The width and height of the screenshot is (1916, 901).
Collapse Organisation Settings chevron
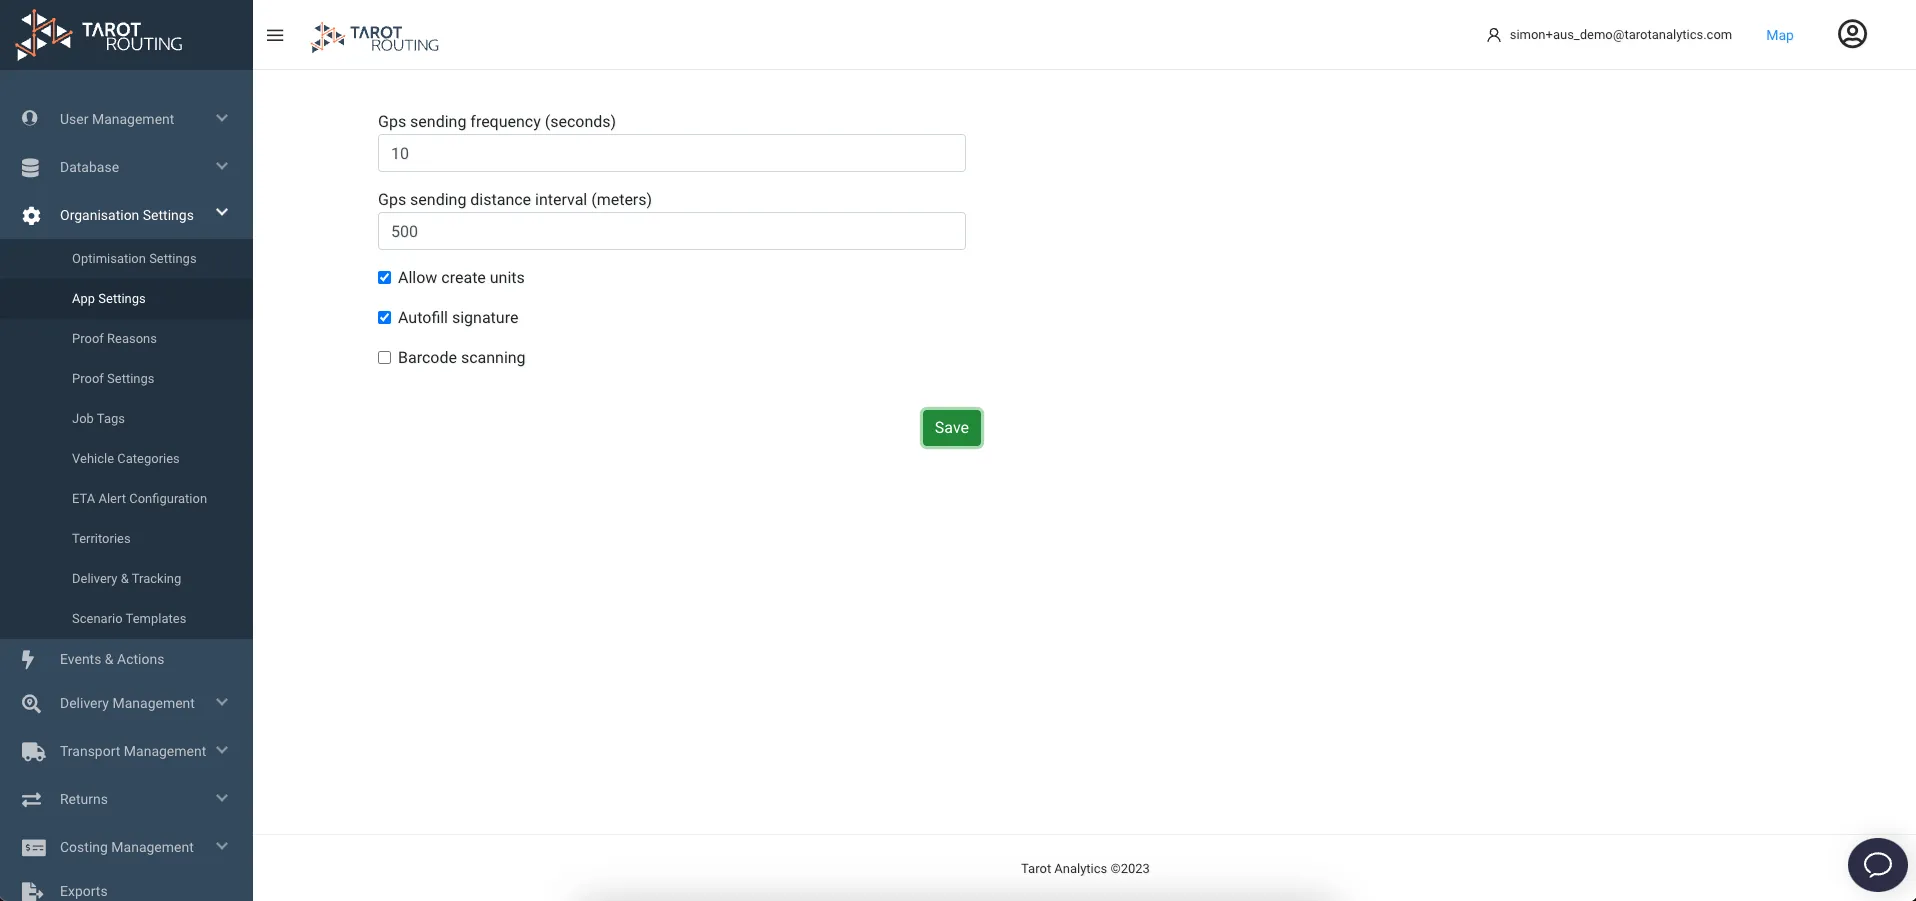[x=222, y=212]
